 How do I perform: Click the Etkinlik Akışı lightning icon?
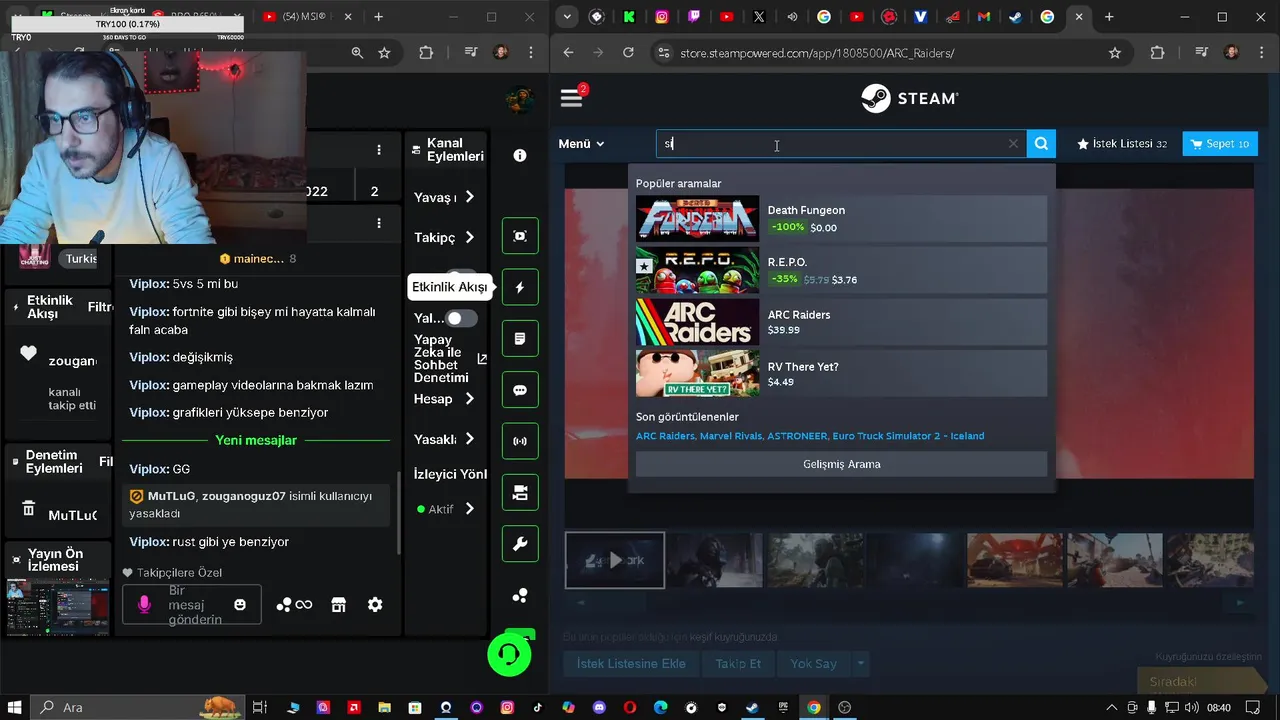pyautogui.click(x=520, y=287)
